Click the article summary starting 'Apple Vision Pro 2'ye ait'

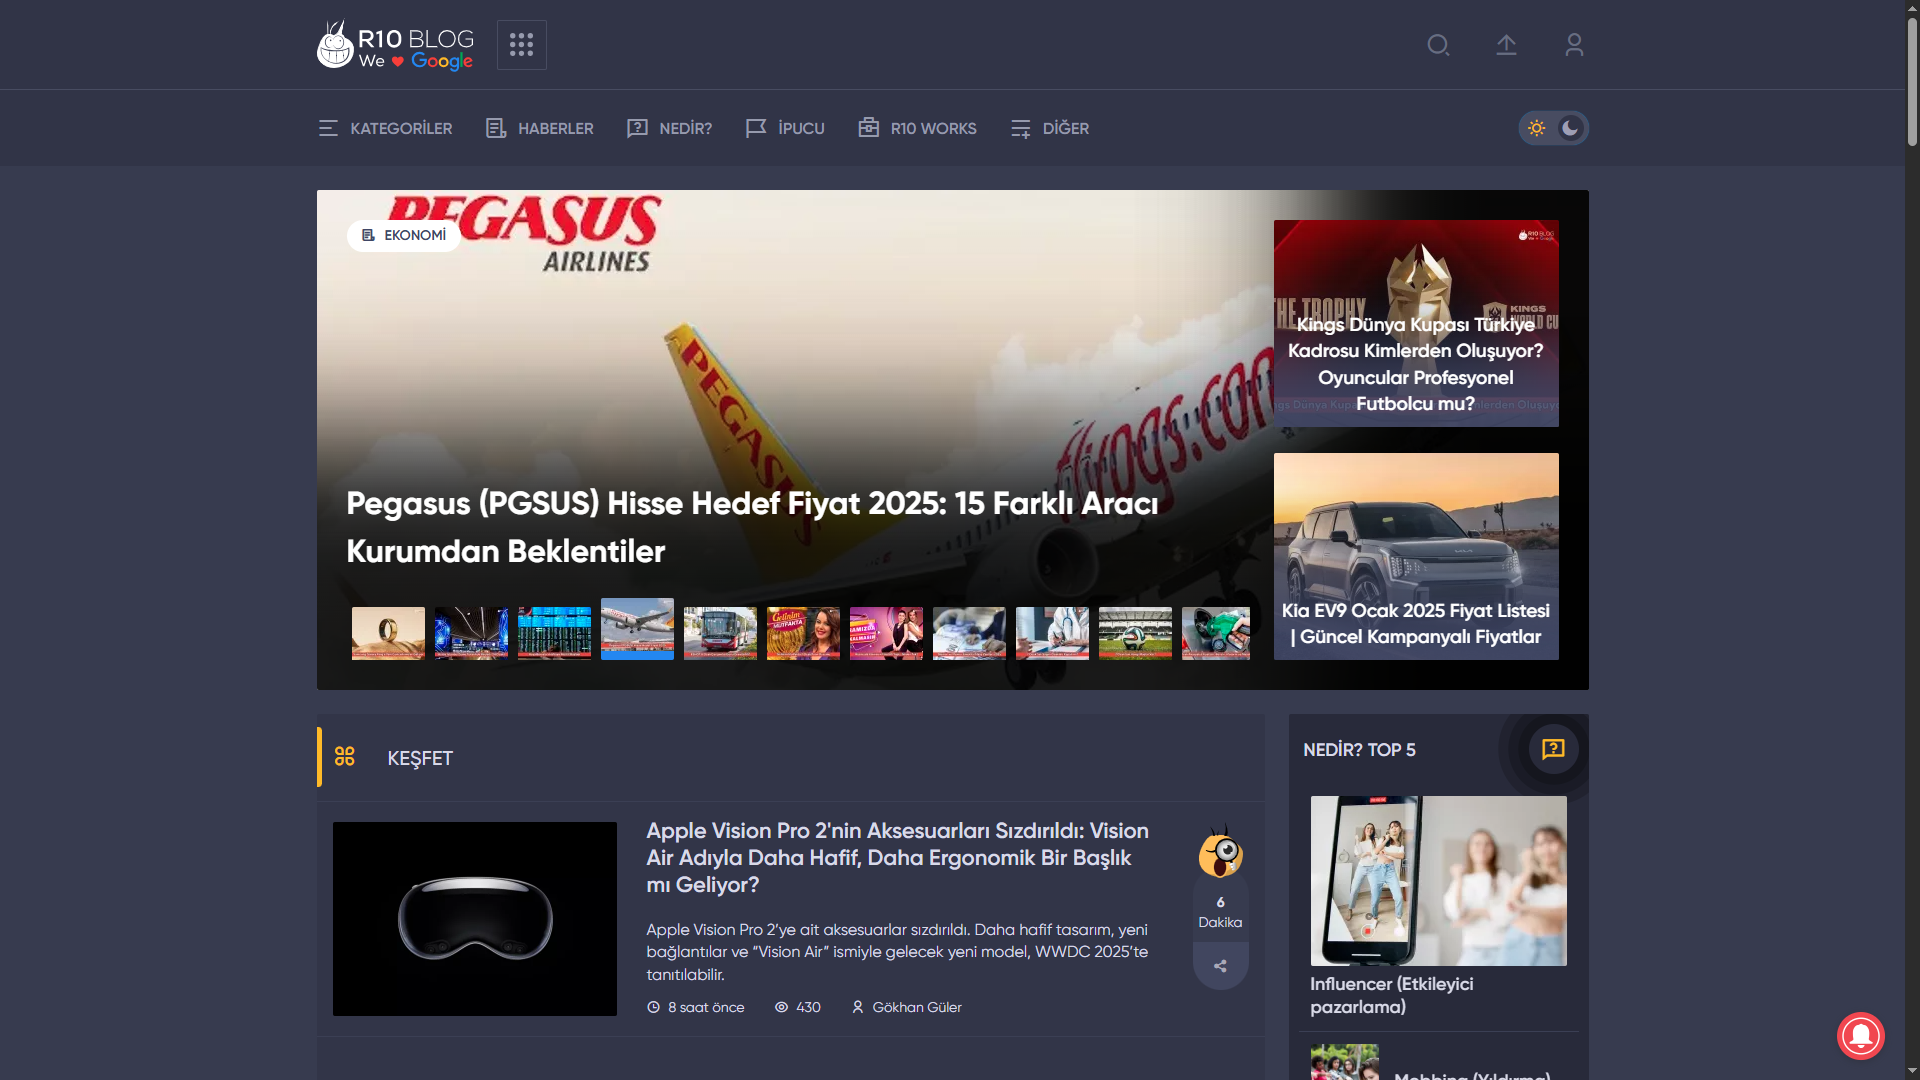pos(897,952)
